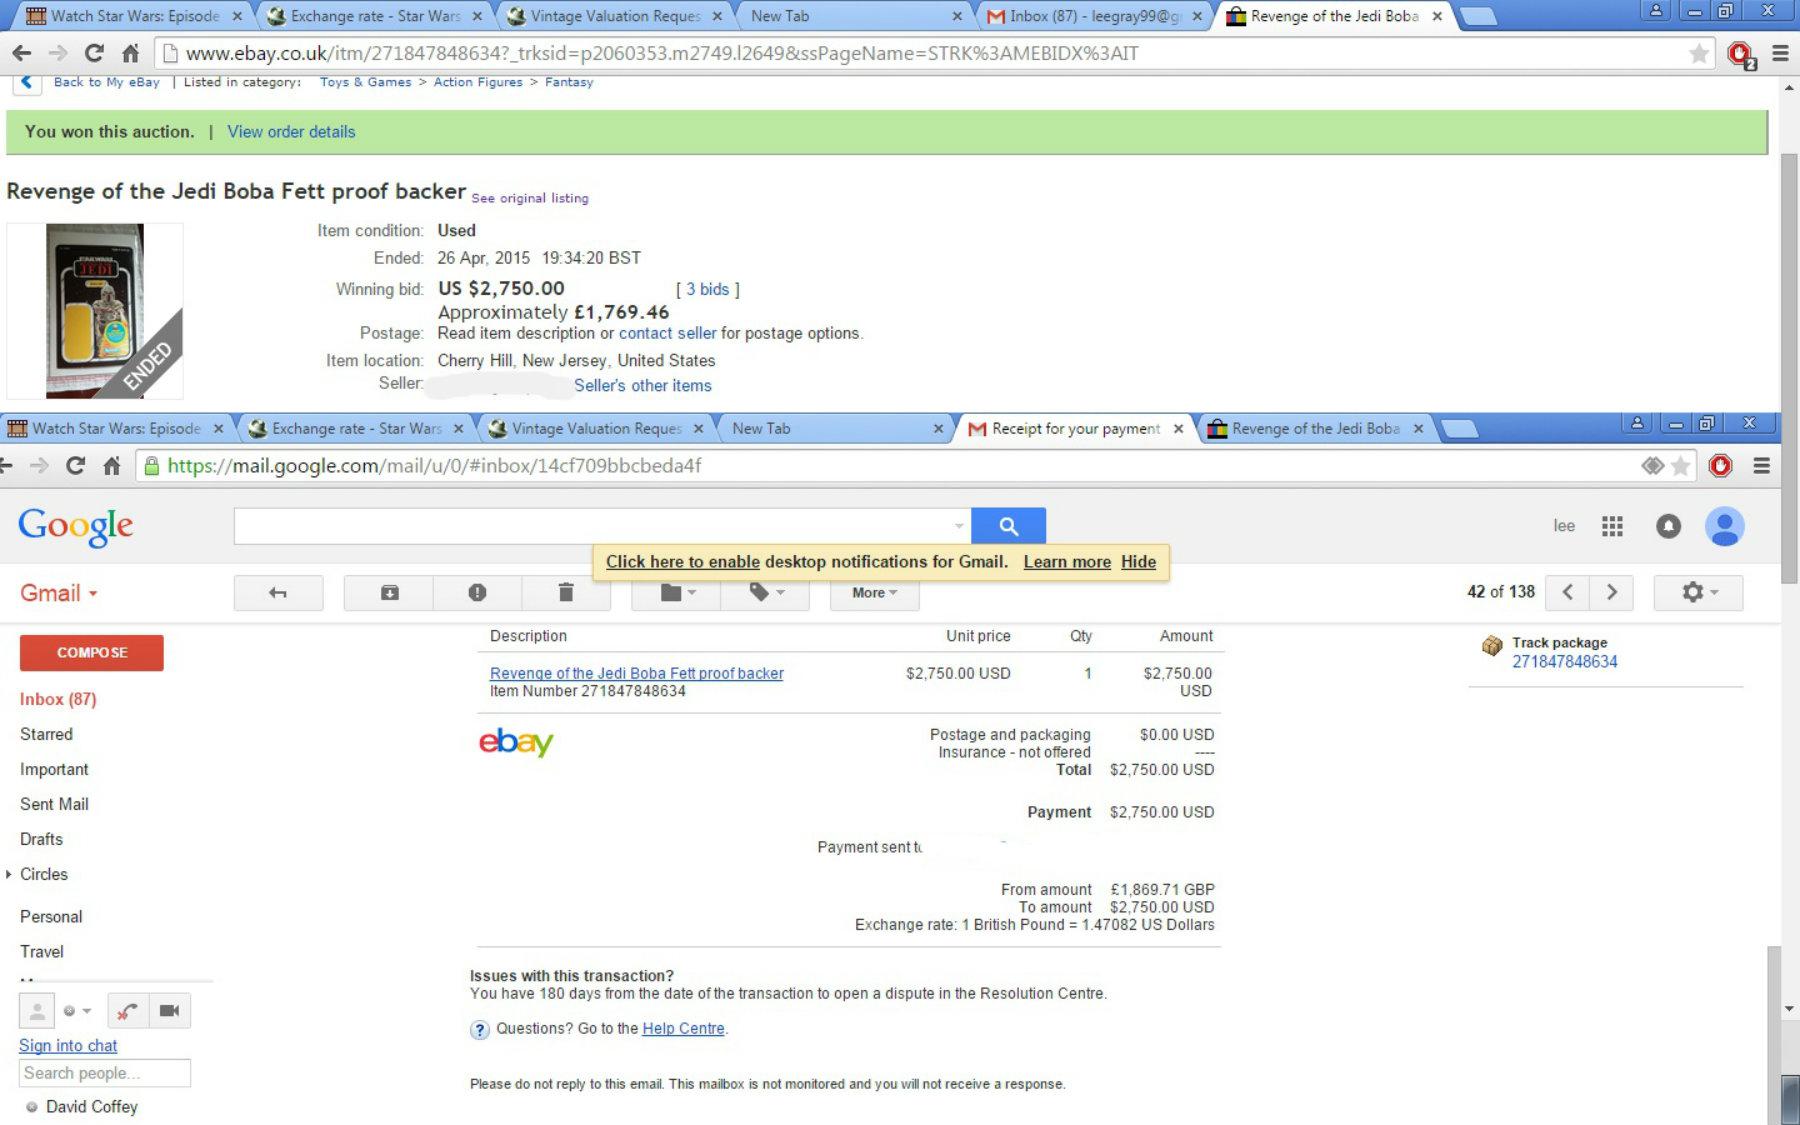This screenshot has width=1800, height=1125.
Task: Archive the open email
Action: (x=389, y=593)
